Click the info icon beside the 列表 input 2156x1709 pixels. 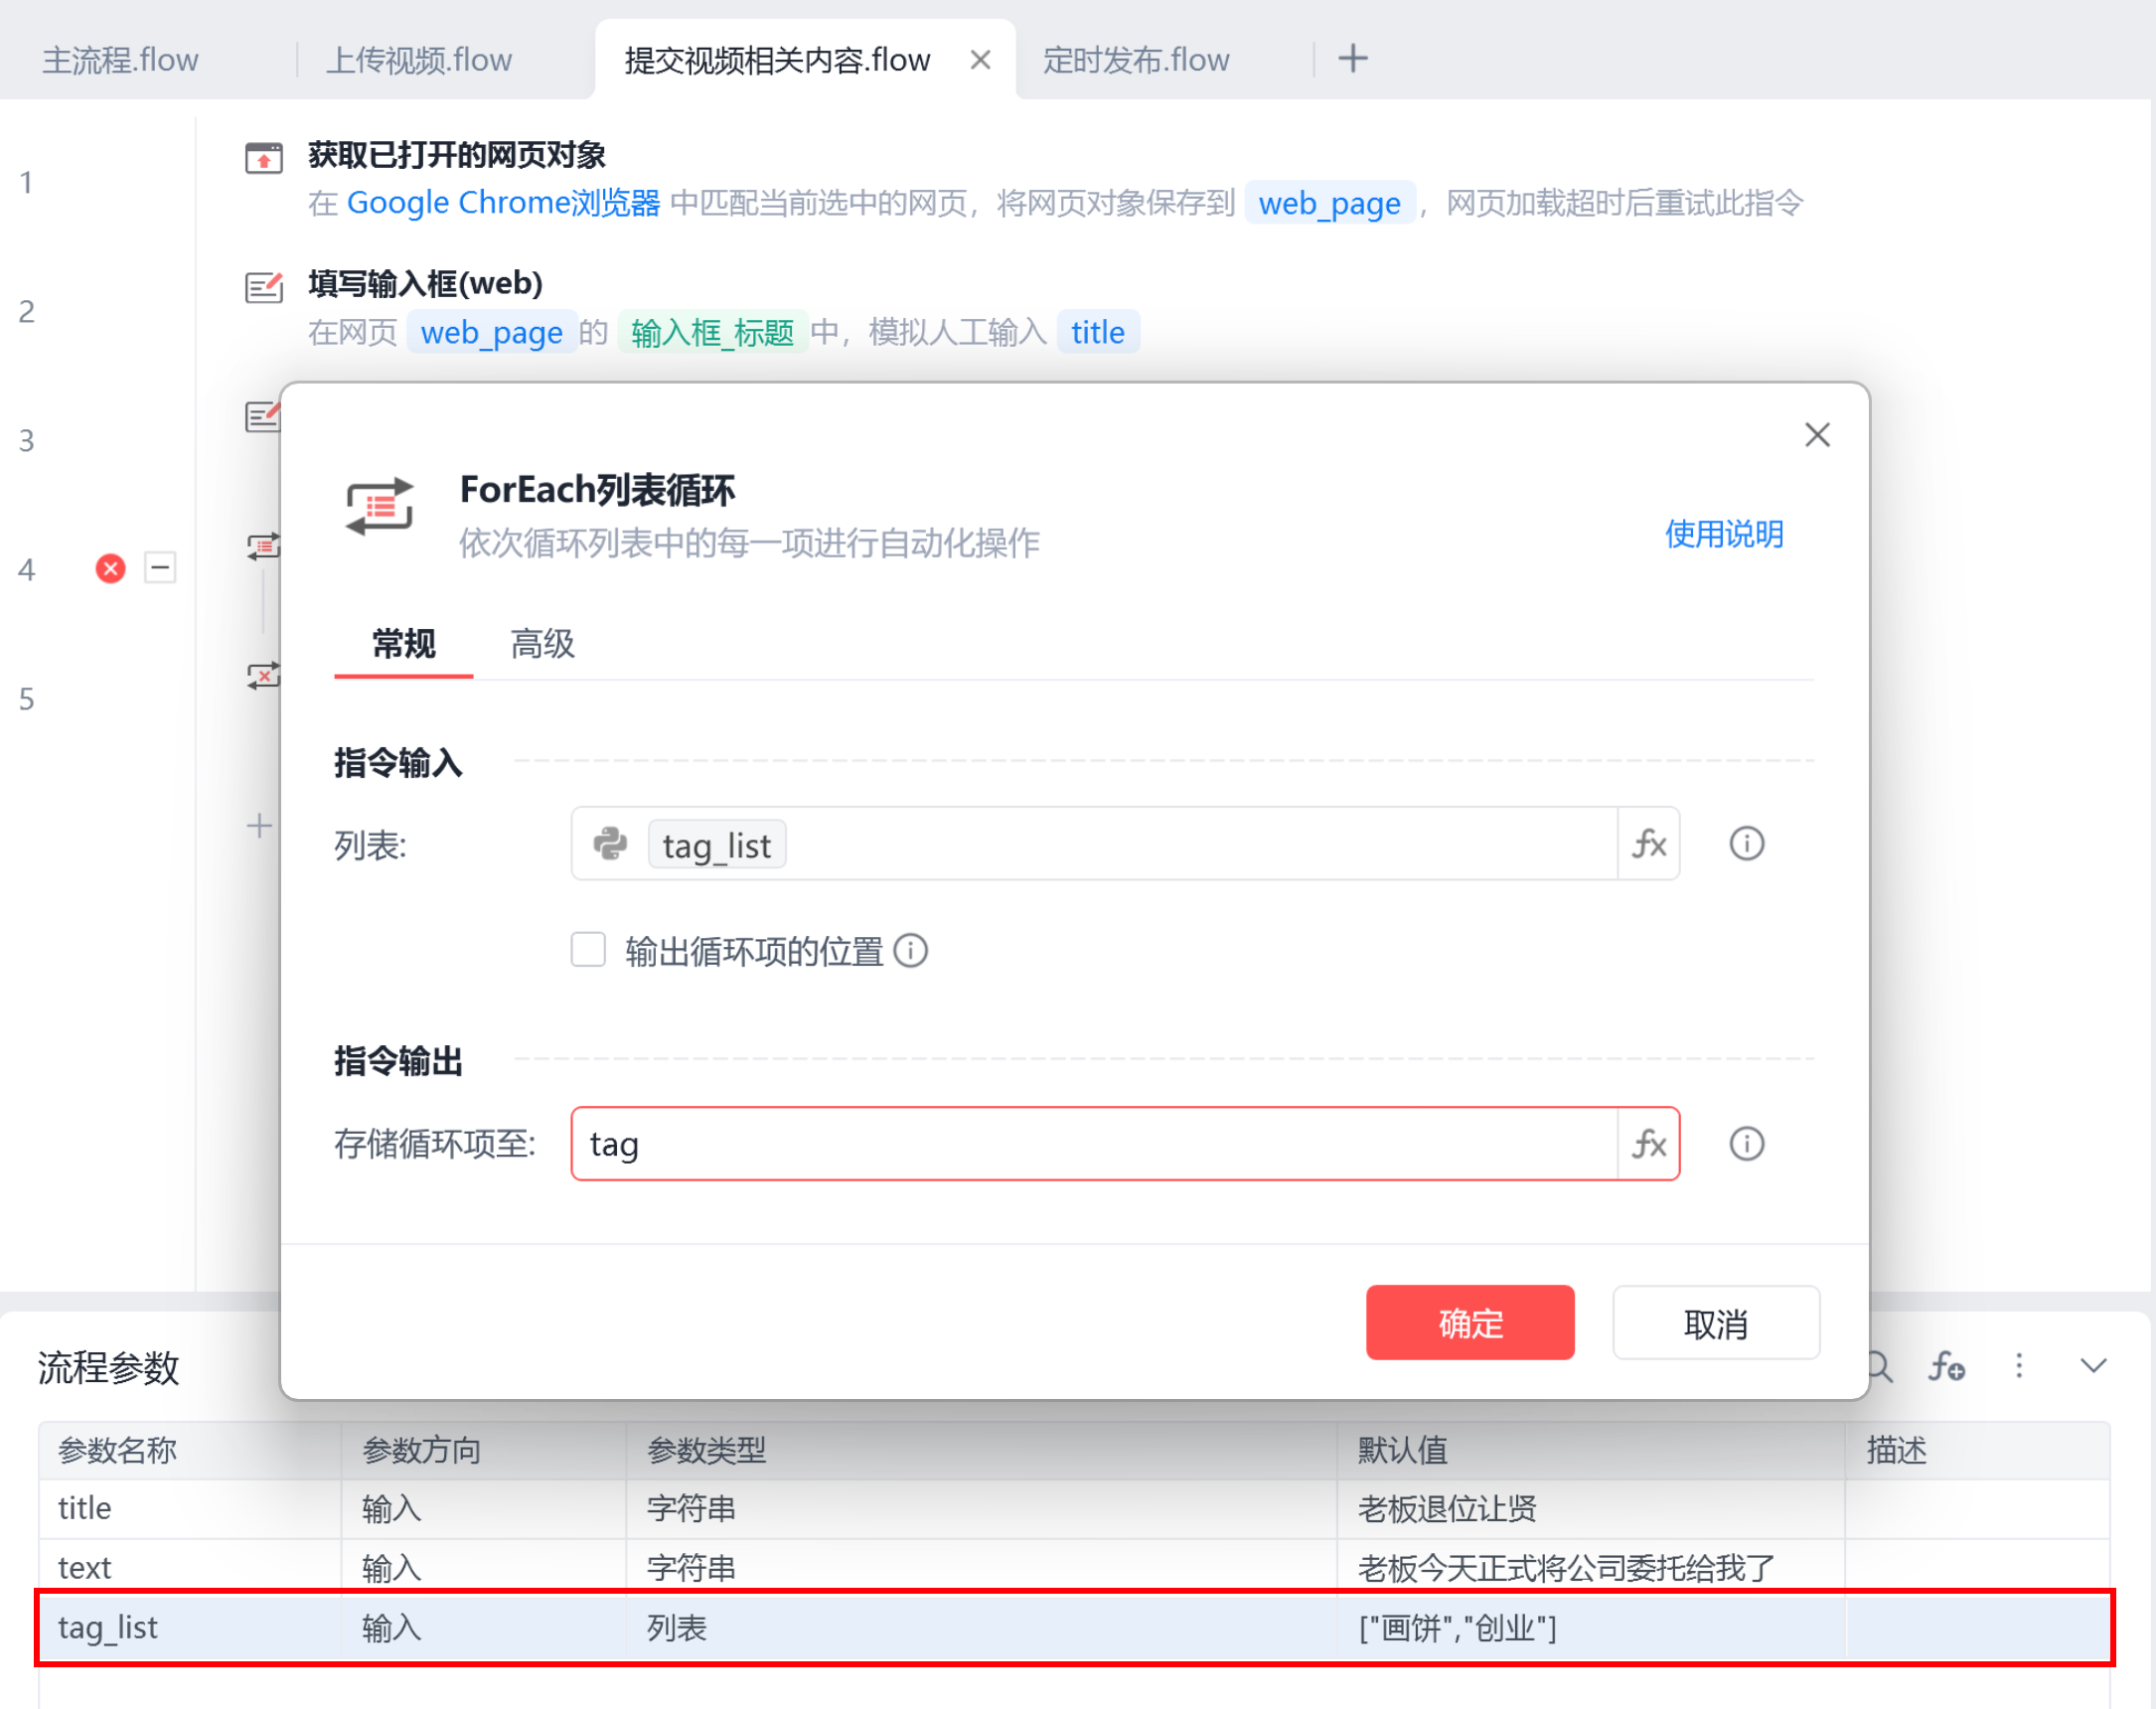tap(1746, 843)
